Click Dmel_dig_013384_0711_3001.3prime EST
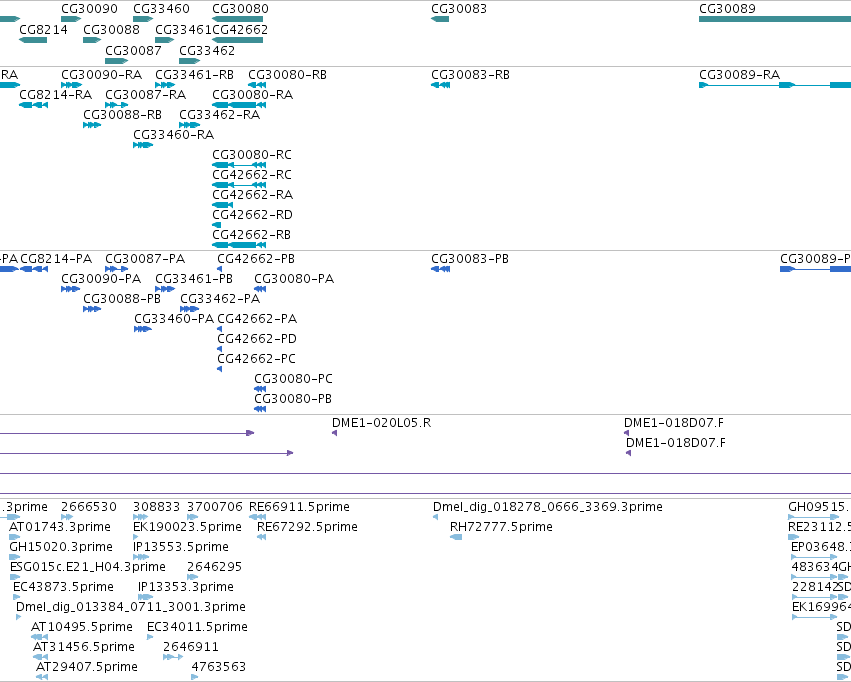The image size is (851, 682). (x=131, y=607)
